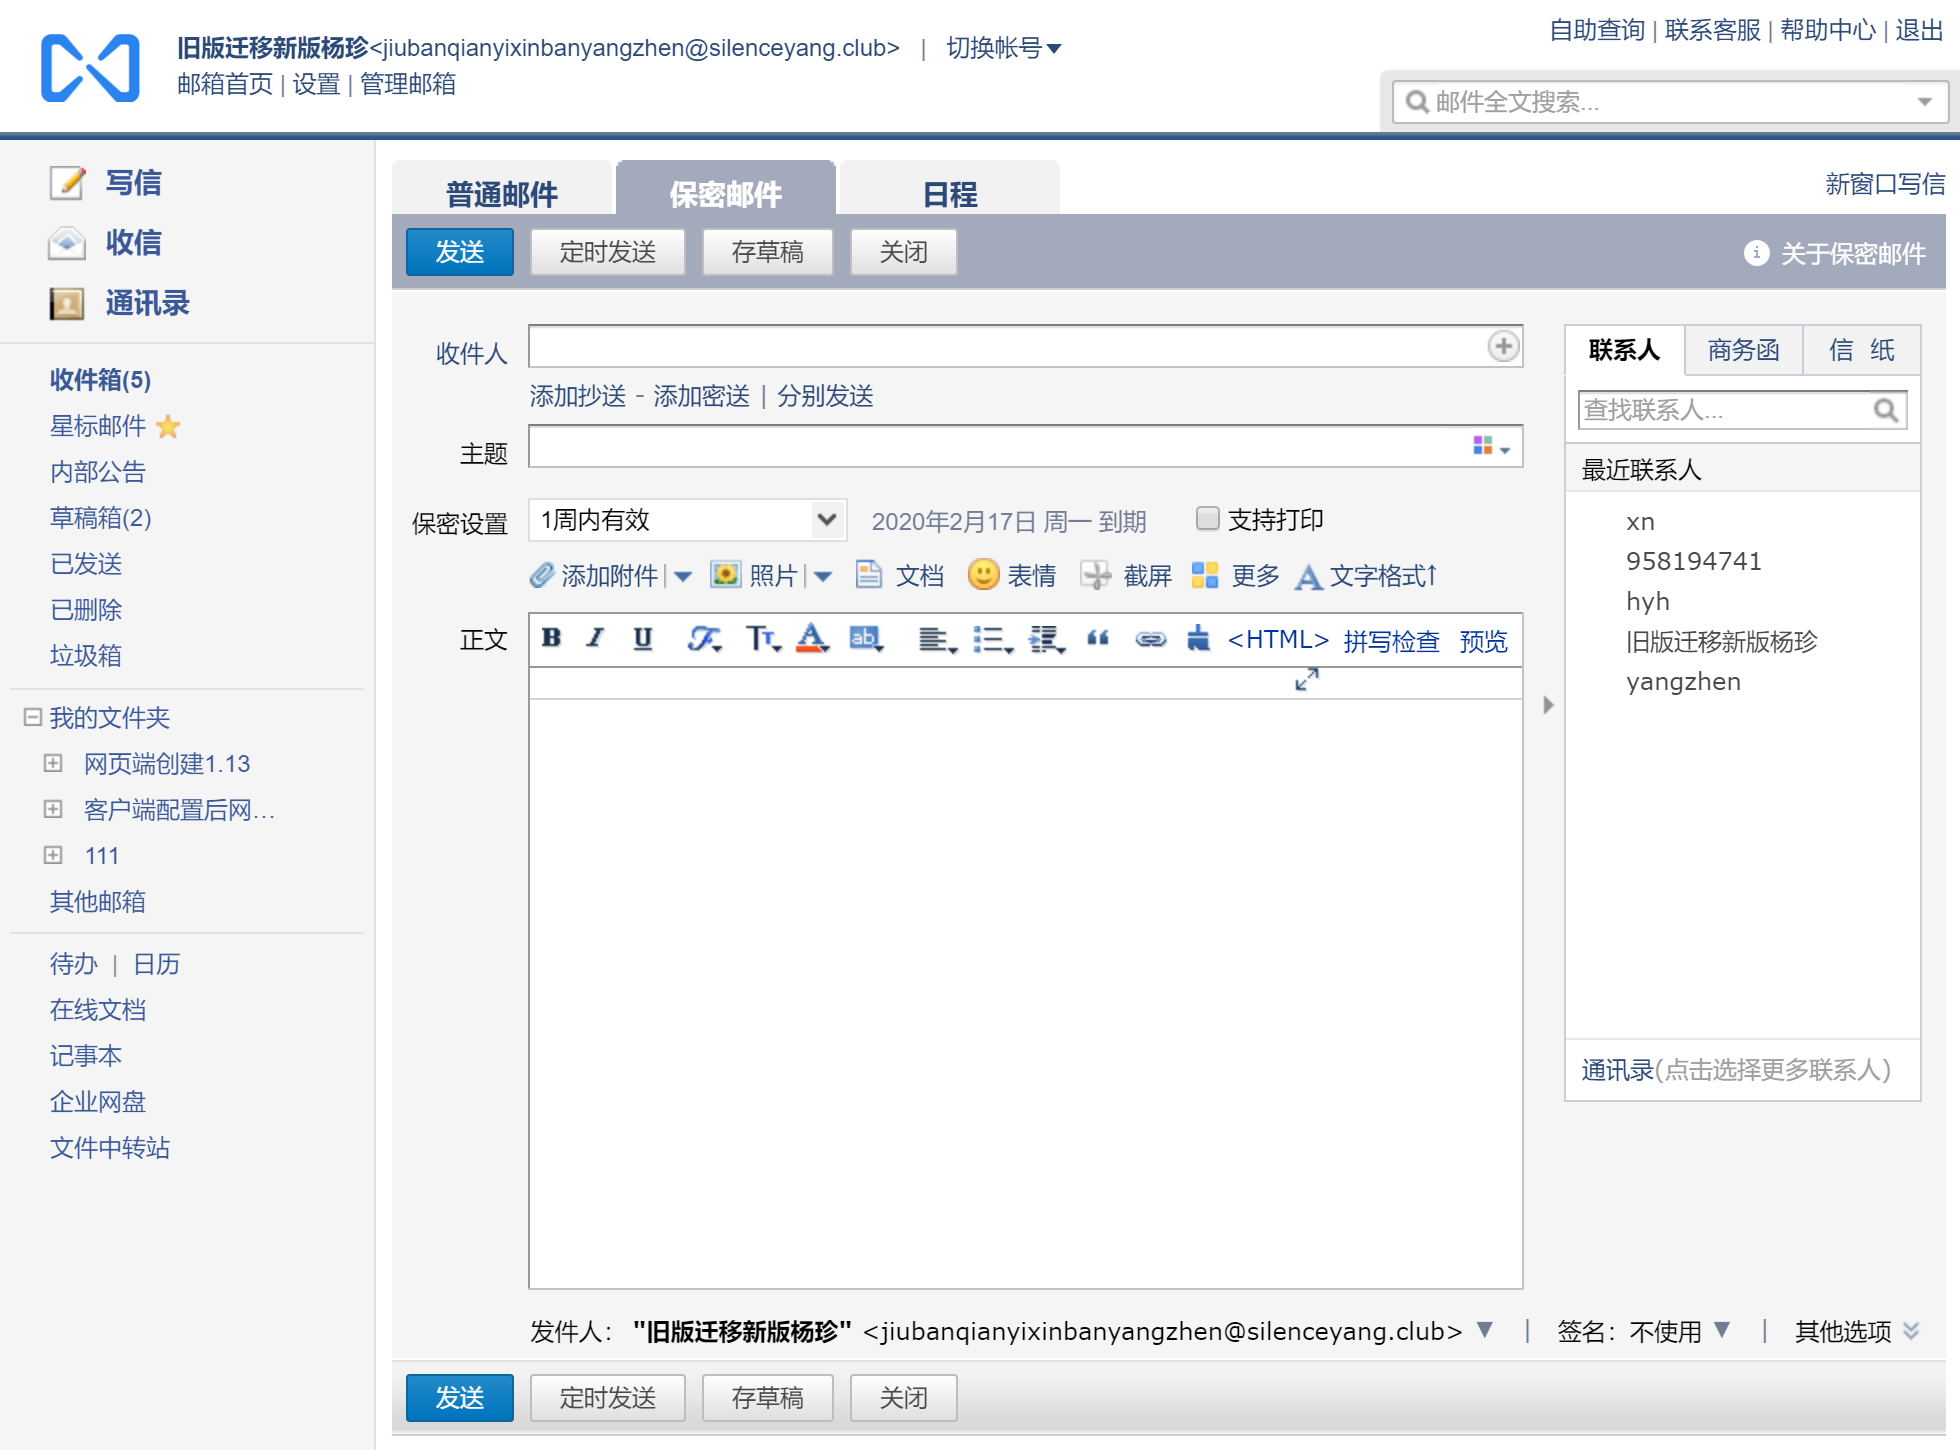The width and height of the screenshot is (1960, 1450).
Task: Expand the 网页端创建1.13 folder
Action: point(53,763)
